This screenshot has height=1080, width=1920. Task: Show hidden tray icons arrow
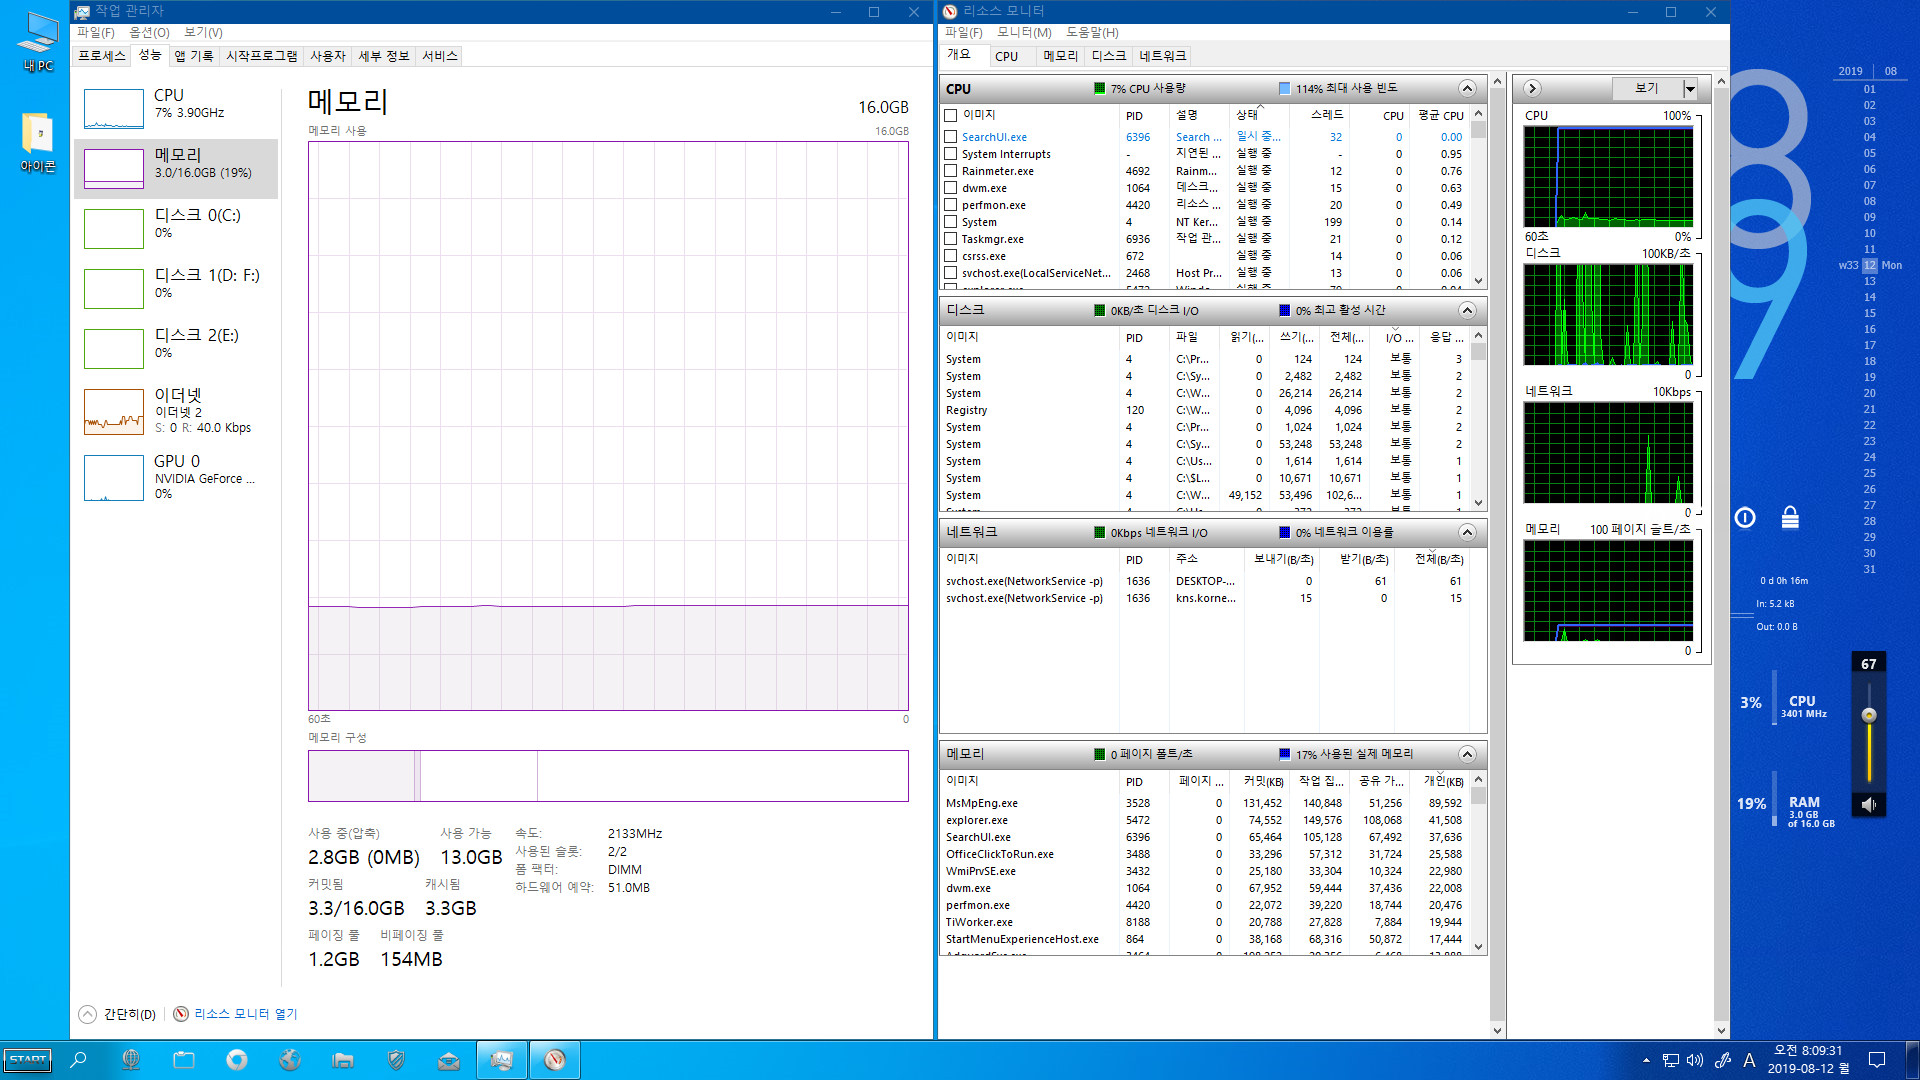pos(1646,1060)
